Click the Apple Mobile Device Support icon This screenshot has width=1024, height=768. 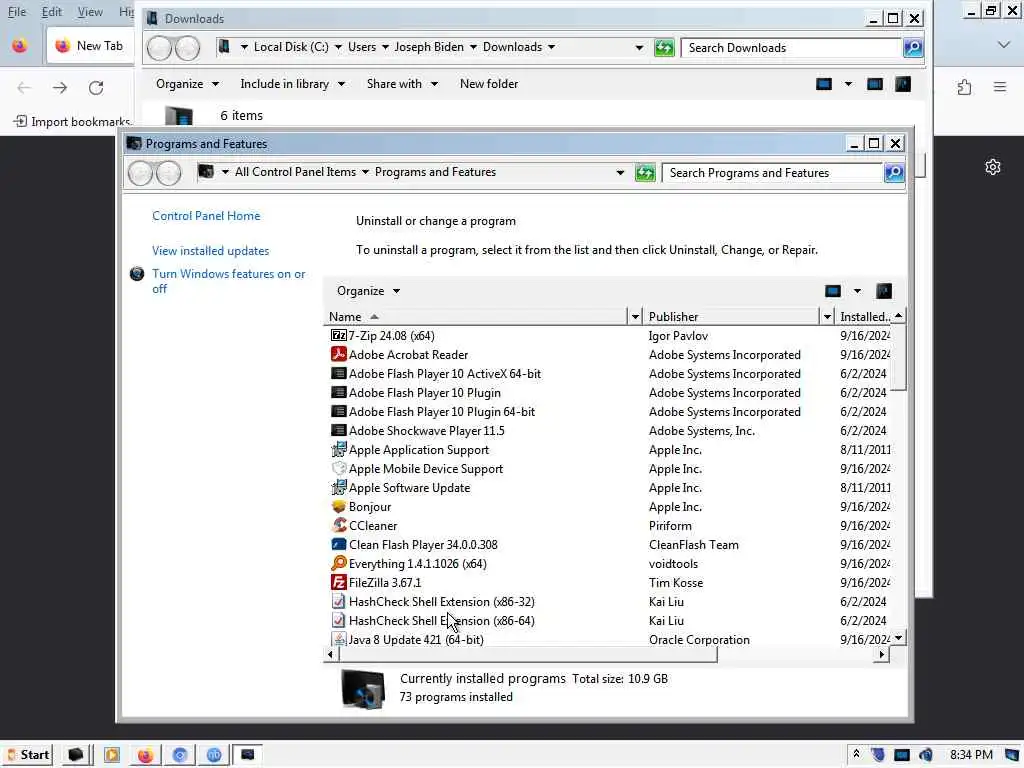(x=338, y=468)
